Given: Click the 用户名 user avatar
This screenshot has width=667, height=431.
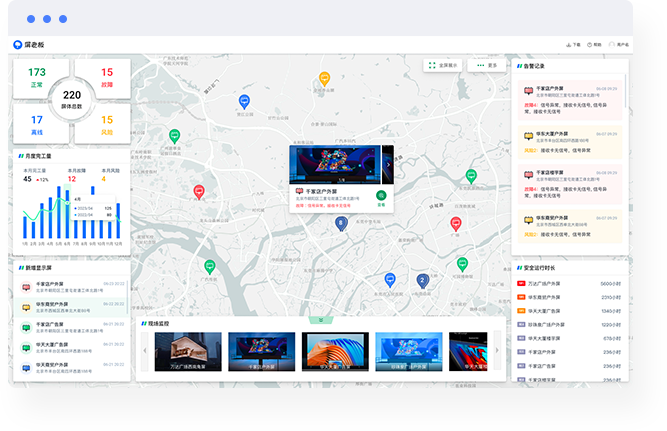Looking at the screenshot, I should [x=612, y=45].
